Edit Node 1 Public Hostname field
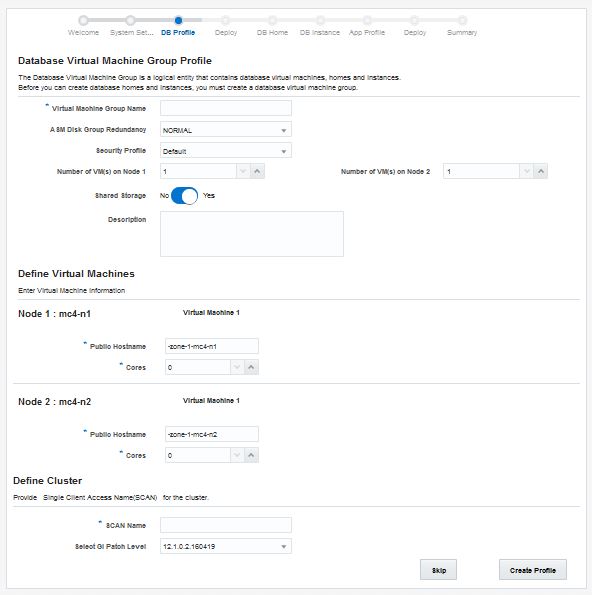Screen dimensions: 592x595 212,346
